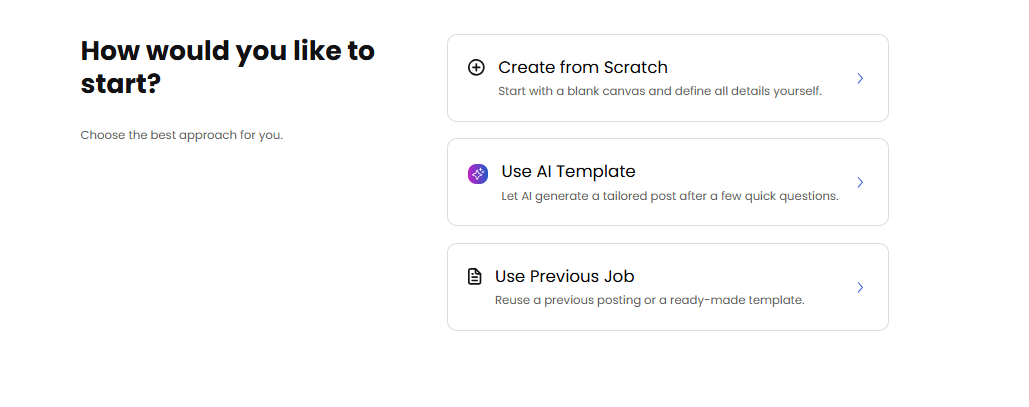Click the plus circle icon for Create from Scratch
Viewport: 1029px width, 407px height.
point(476,68)
